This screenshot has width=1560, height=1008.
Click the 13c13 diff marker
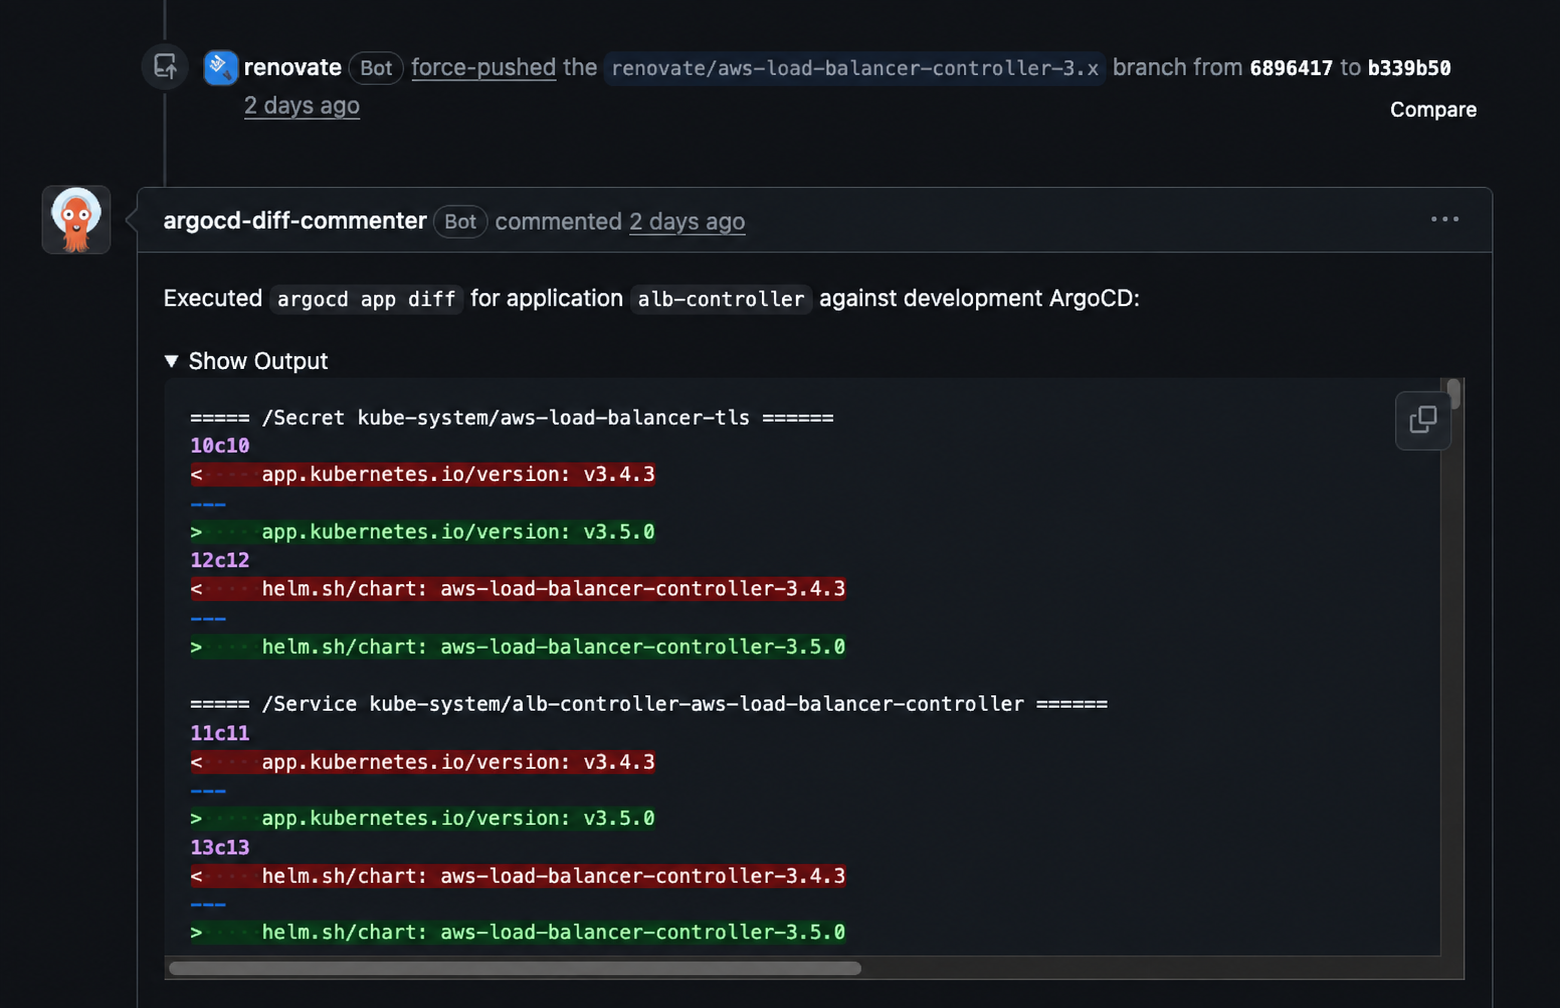pyautogui.click(x=220, y=847)
